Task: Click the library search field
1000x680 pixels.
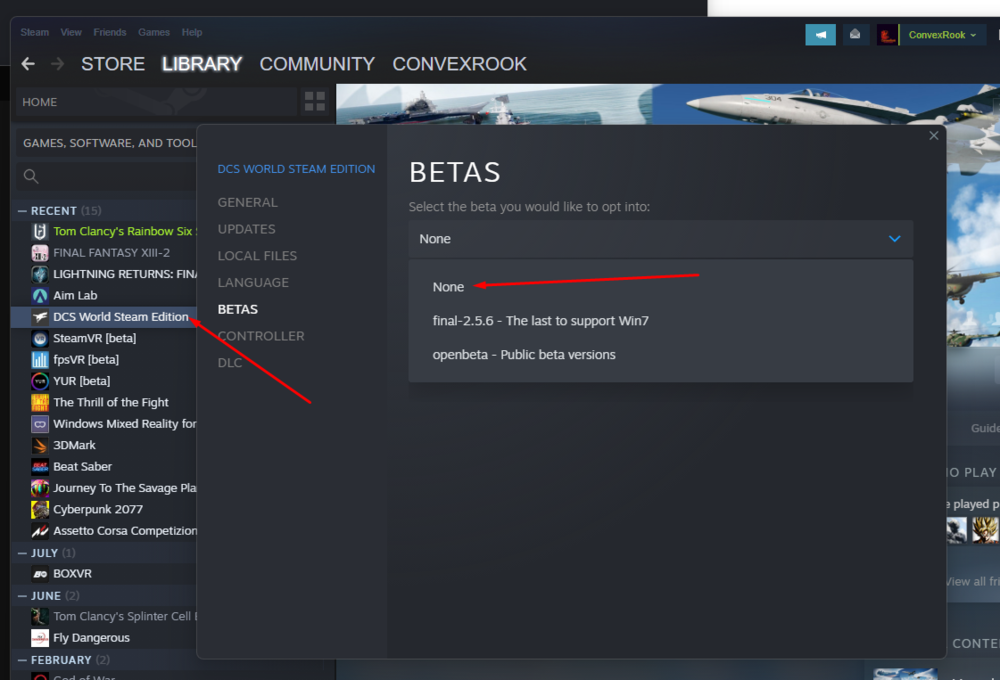Action: [x=107, y=177]
